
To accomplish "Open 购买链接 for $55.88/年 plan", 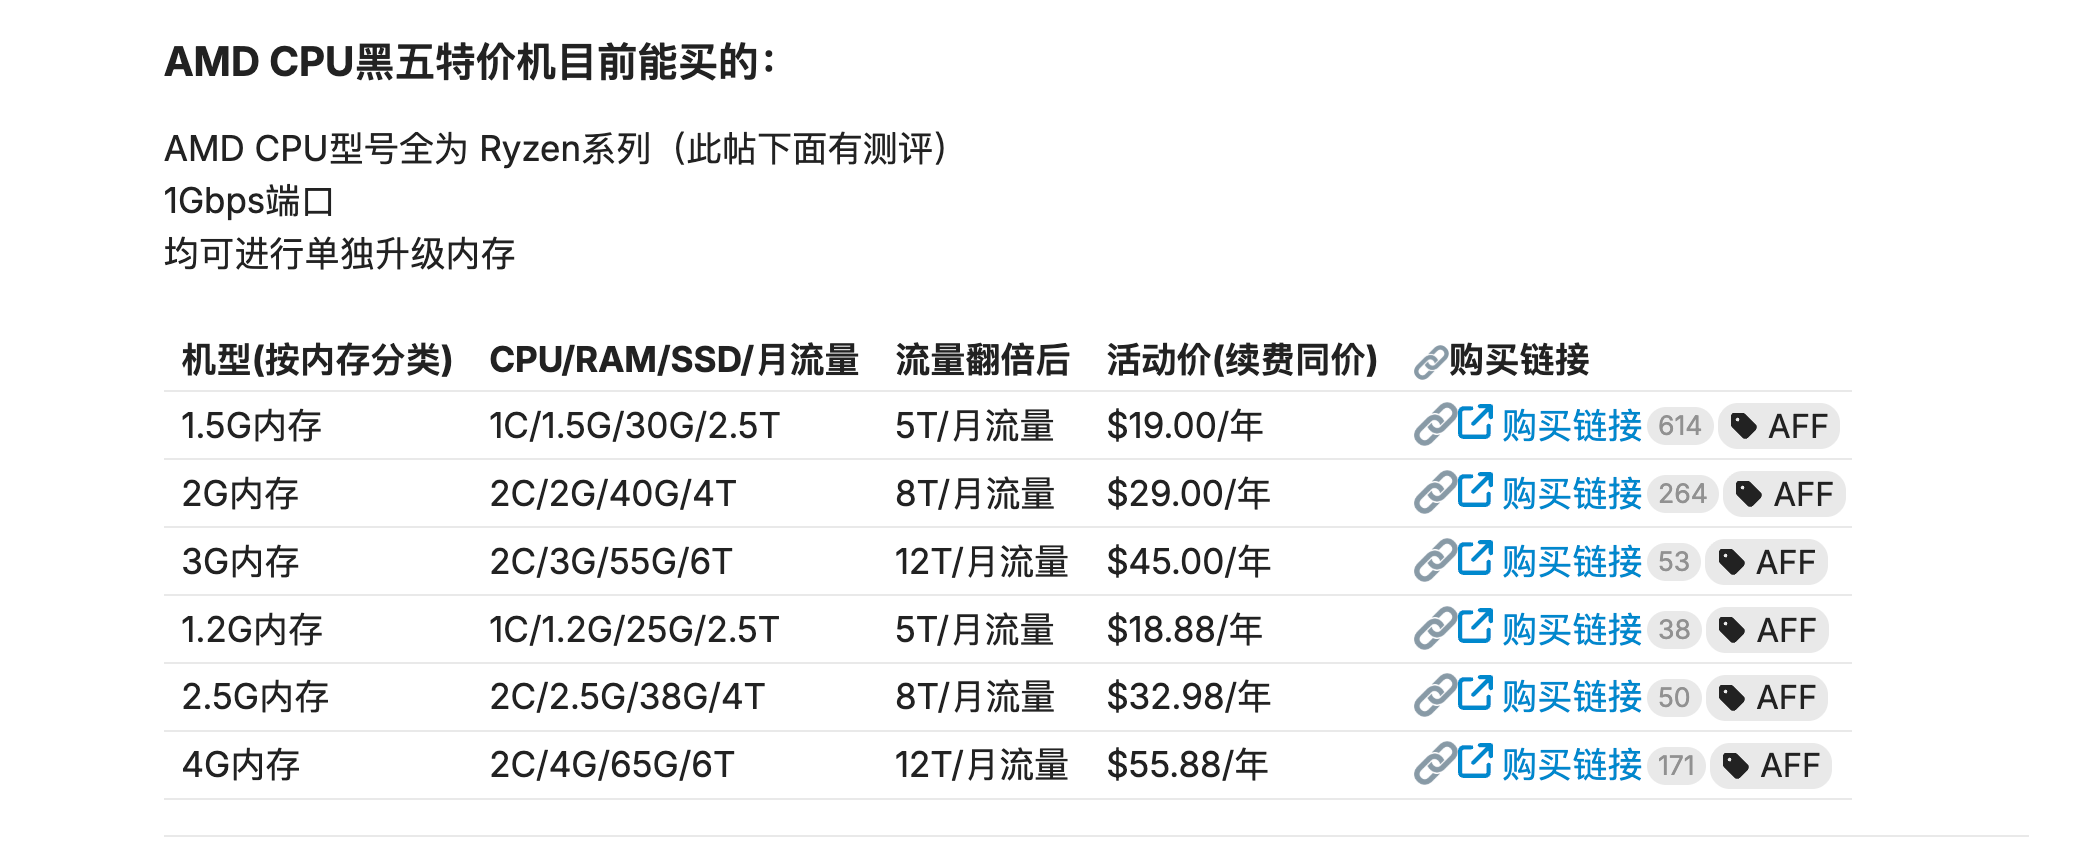I will [1571, 765].
